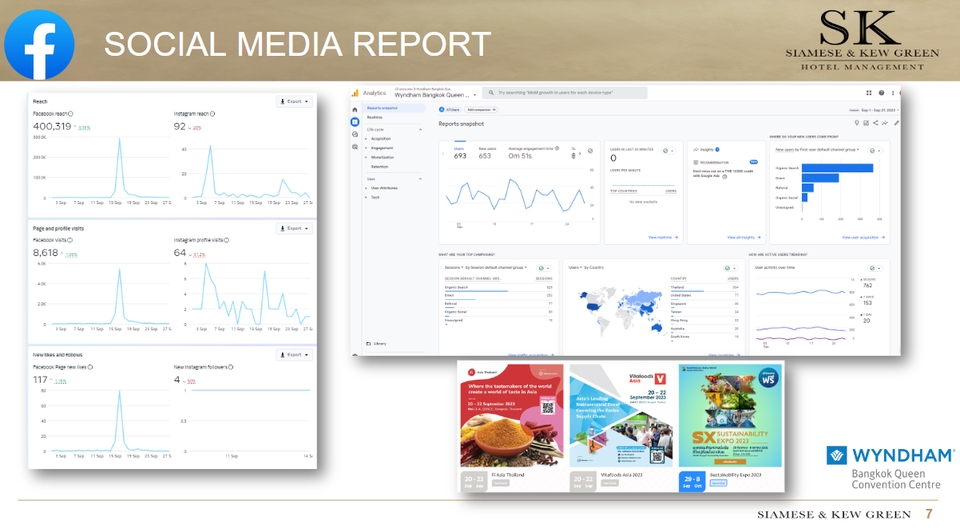This screenshot has width=960, height=532.
Task: Click the Insights lightbulb icon in report toolbar
Action: 857,123
